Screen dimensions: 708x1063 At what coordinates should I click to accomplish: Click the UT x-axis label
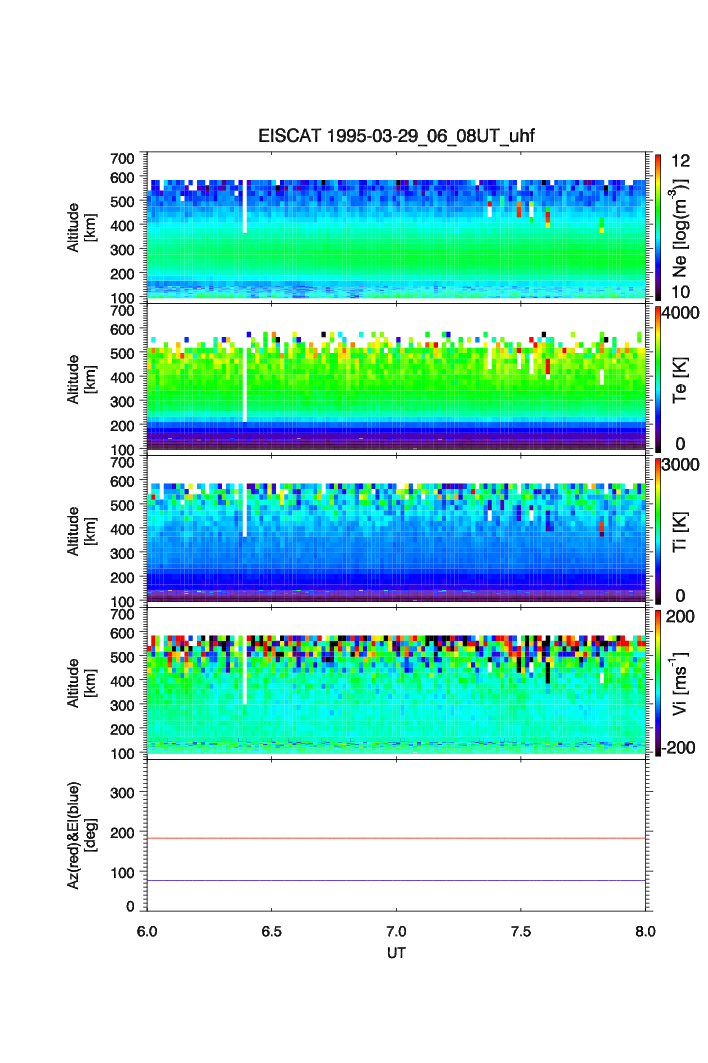coord(397,953)
